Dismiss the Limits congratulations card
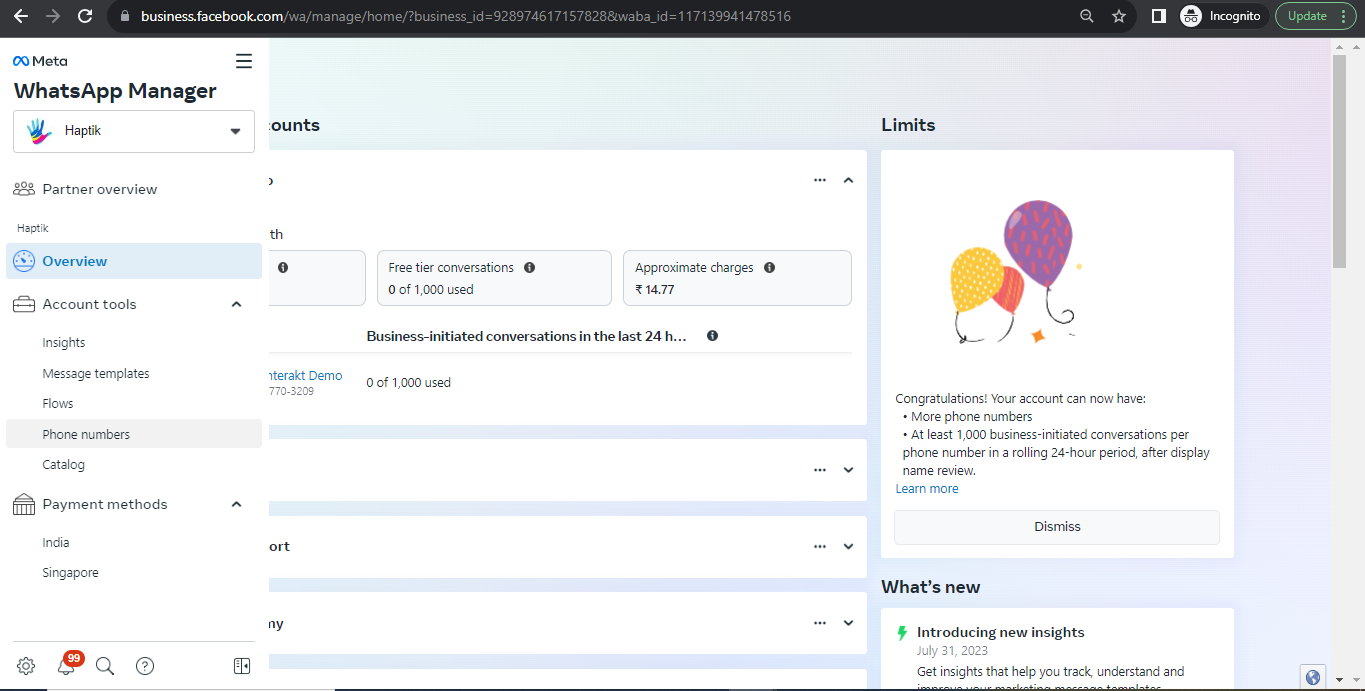 click(x=1057, y=527)
